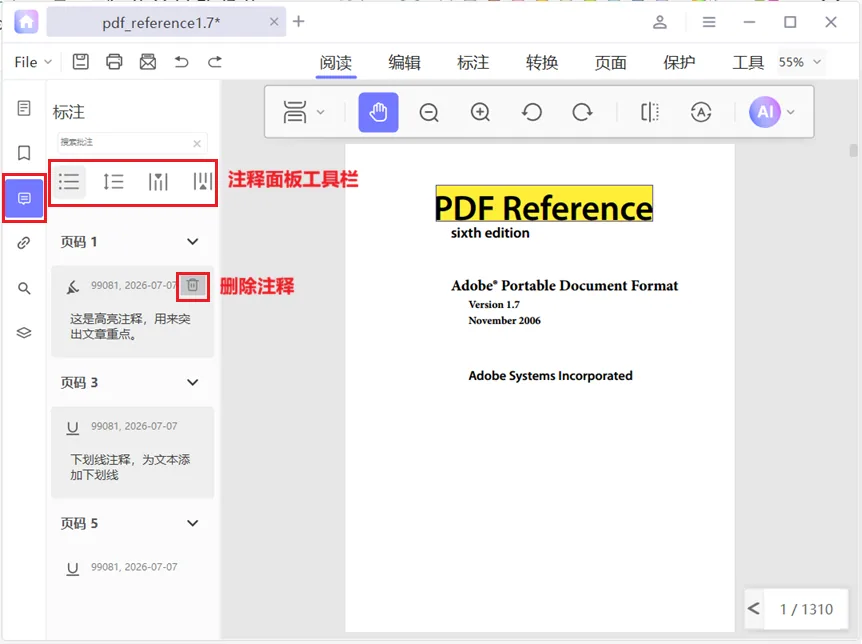Click the 页码 3 group label

tap(79, 383)
